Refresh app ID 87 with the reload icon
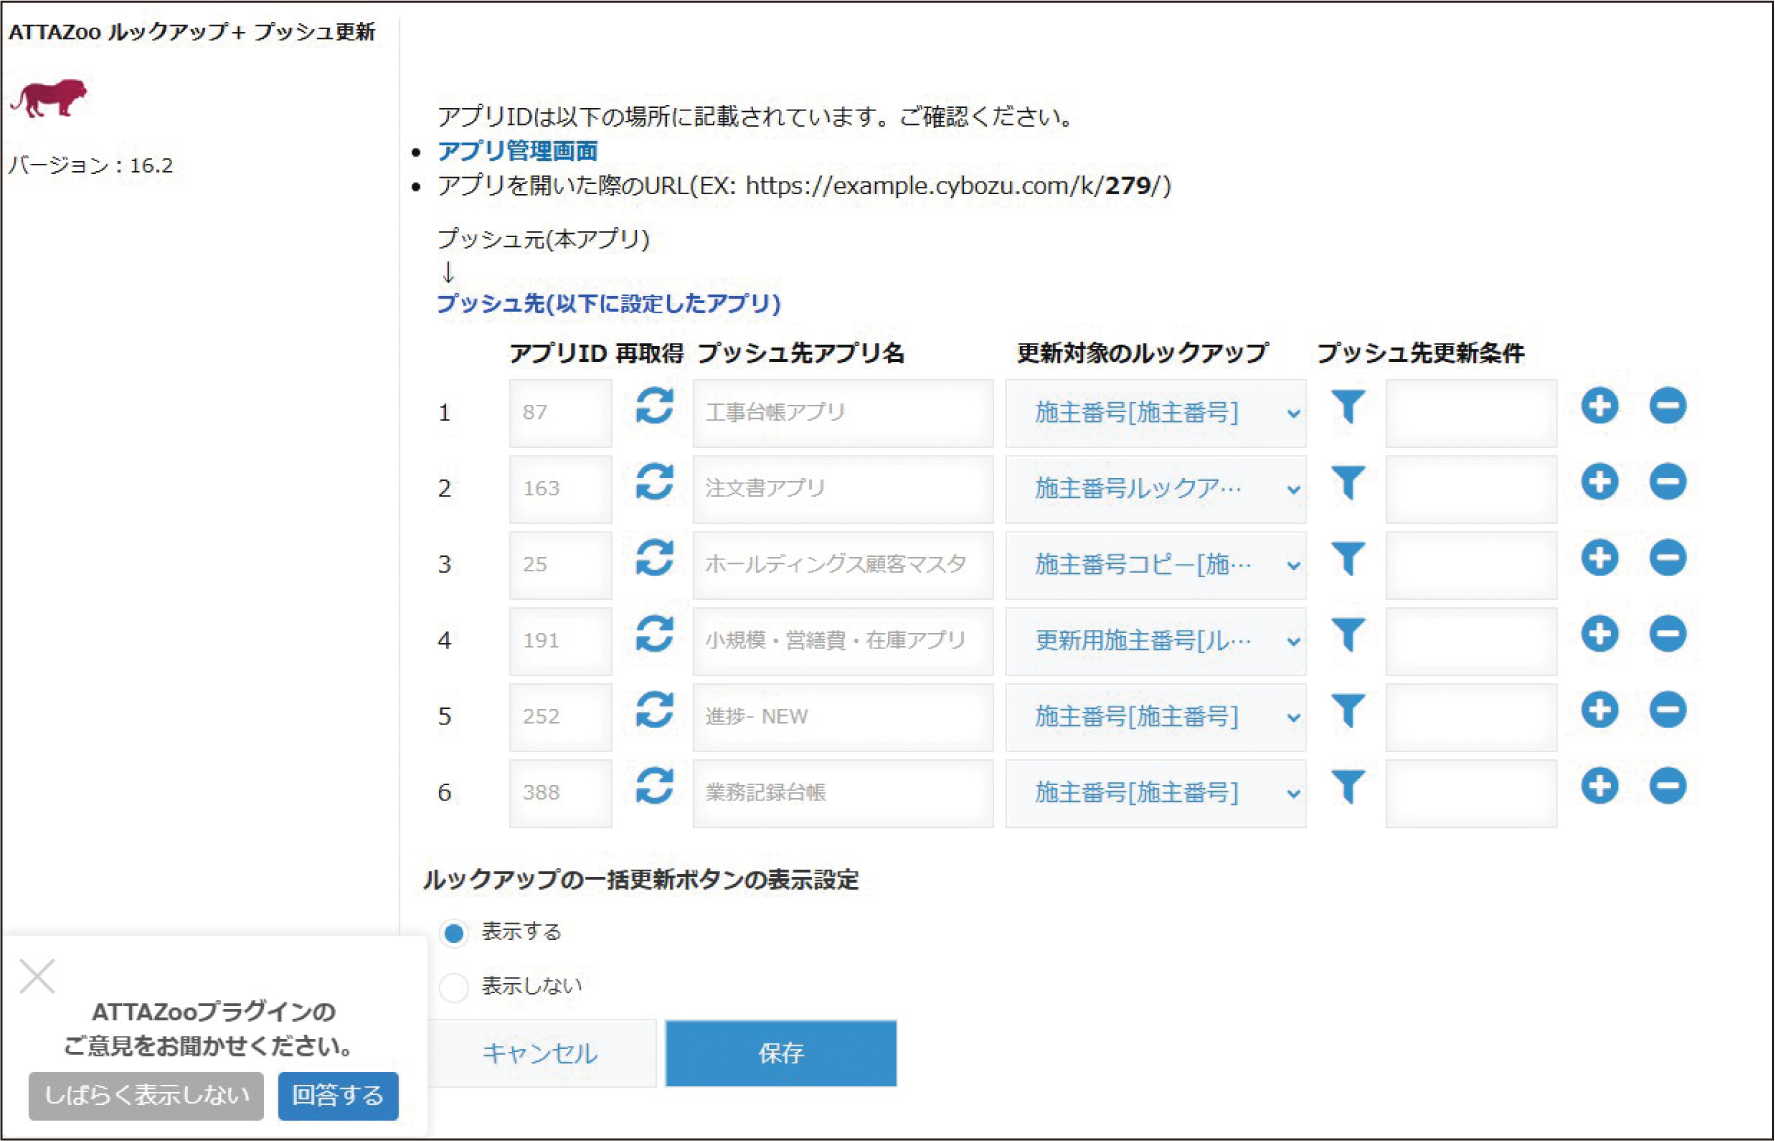1775x1141 pixels. (655, 406)
